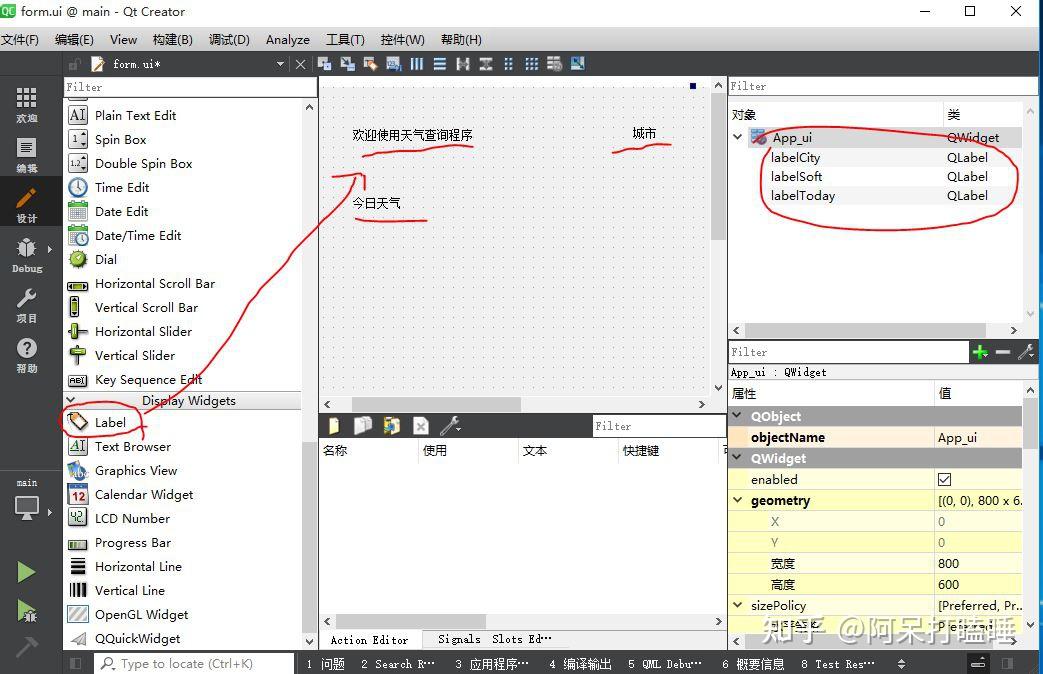Click the Lay Out Vertically toolbar icon
This screenshot has width=1043, height=674.
click(440, 64)
